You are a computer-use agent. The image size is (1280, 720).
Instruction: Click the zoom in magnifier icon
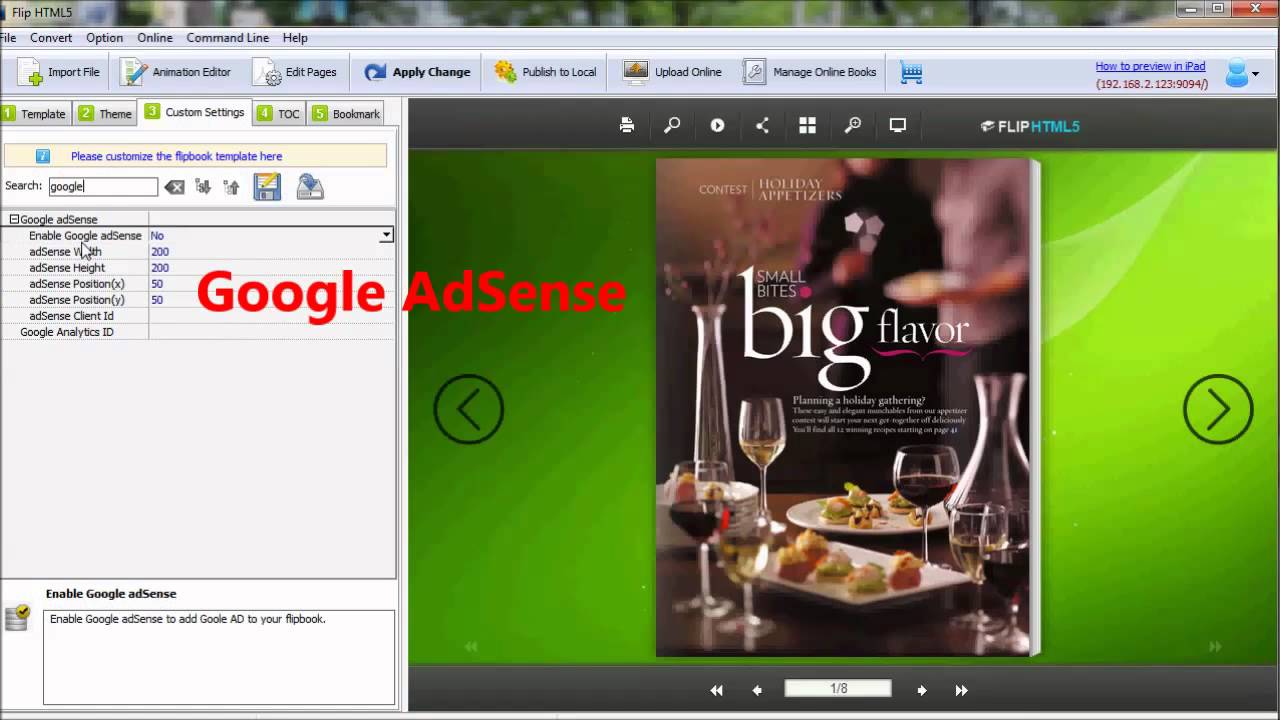point(853,125)
